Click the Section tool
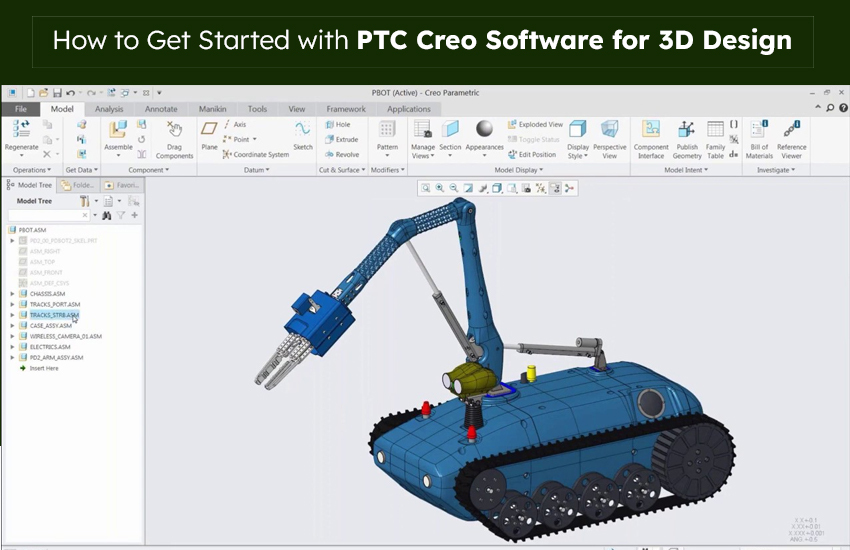 point(450,138)
